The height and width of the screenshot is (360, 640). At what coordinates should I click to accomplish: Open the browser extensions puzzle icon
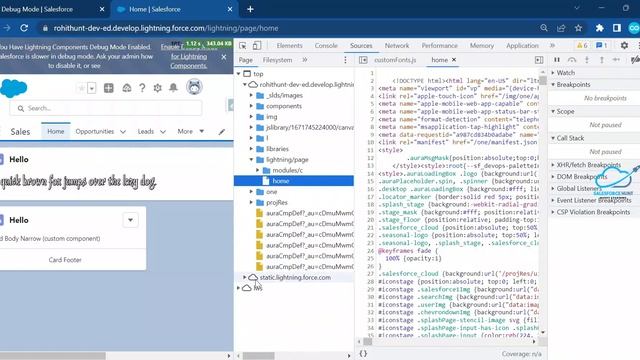click(x=599, y=28)
